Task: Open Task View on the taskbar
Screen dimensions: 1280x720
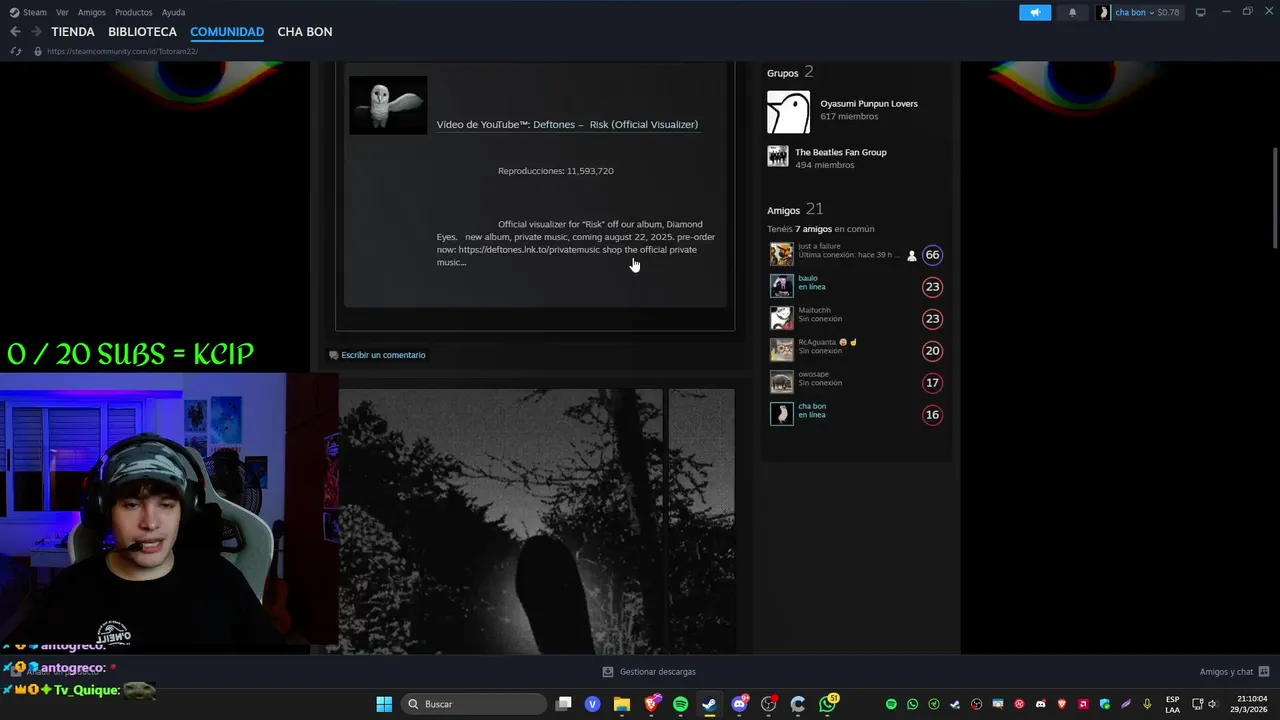Action: pos(564,704)
